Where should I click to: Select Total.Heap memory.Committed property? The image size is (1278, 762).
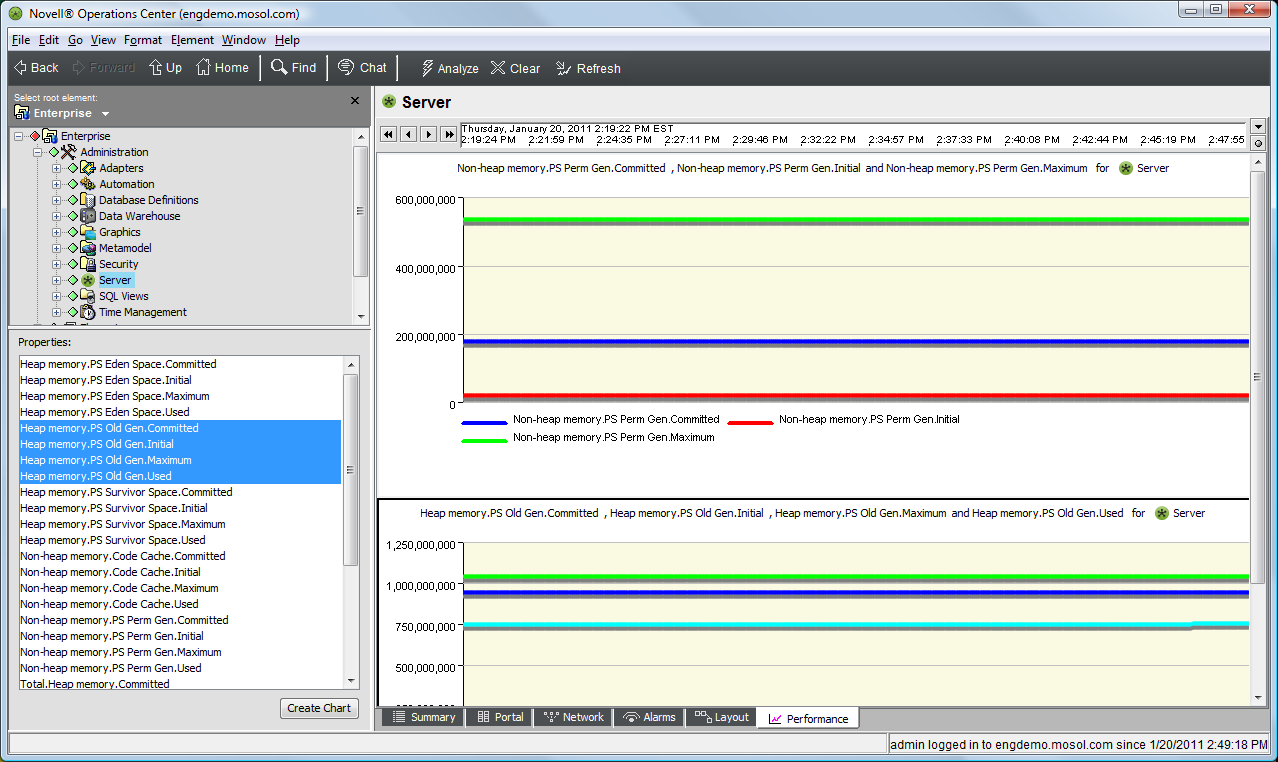pos(180,684)
